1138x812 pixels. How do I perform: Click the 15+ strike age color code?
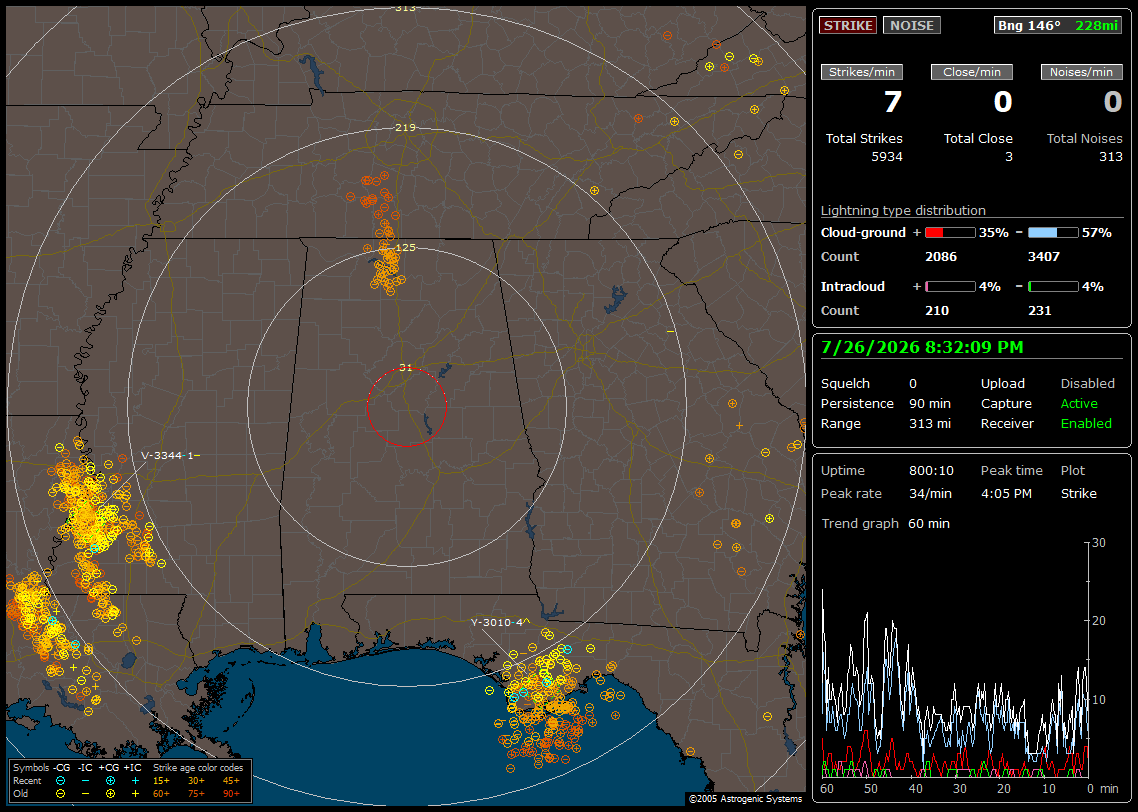click(x=161, y=781)
